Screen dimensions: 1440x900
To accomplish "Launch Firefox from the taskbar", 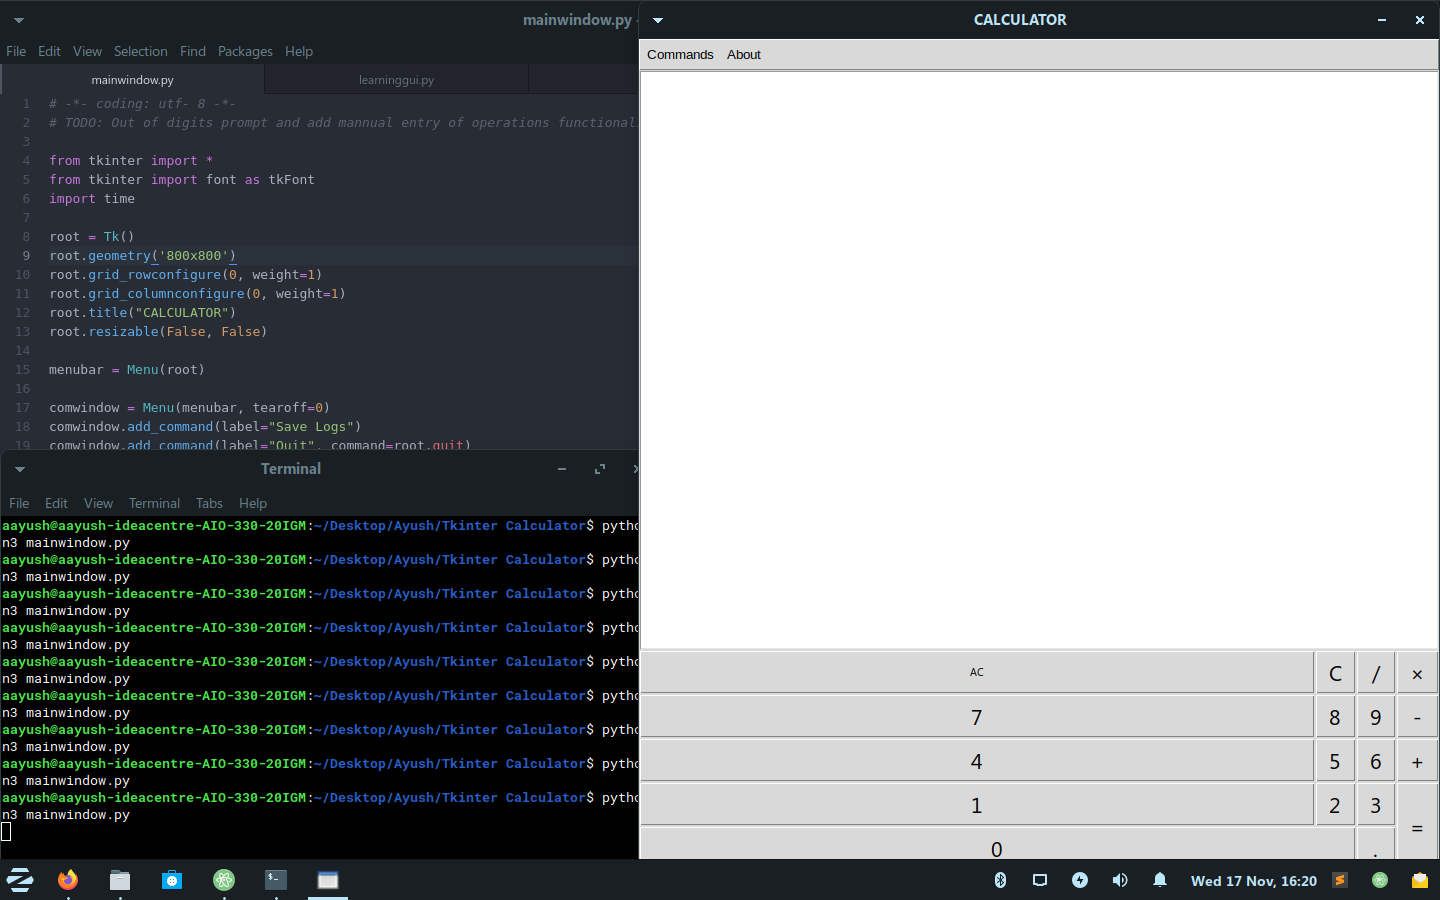I will [68, 880].
